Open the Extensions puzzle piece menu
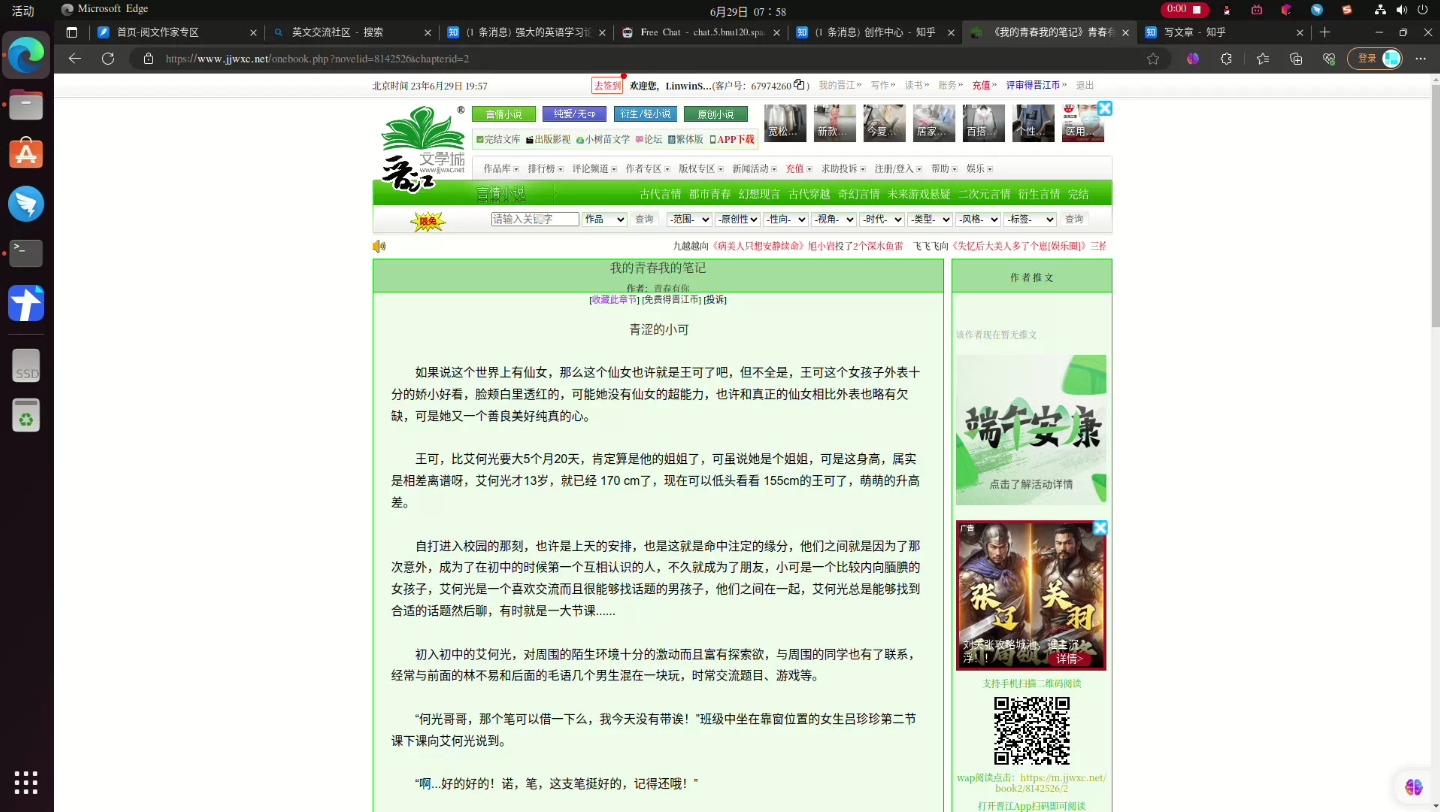 1227,58
